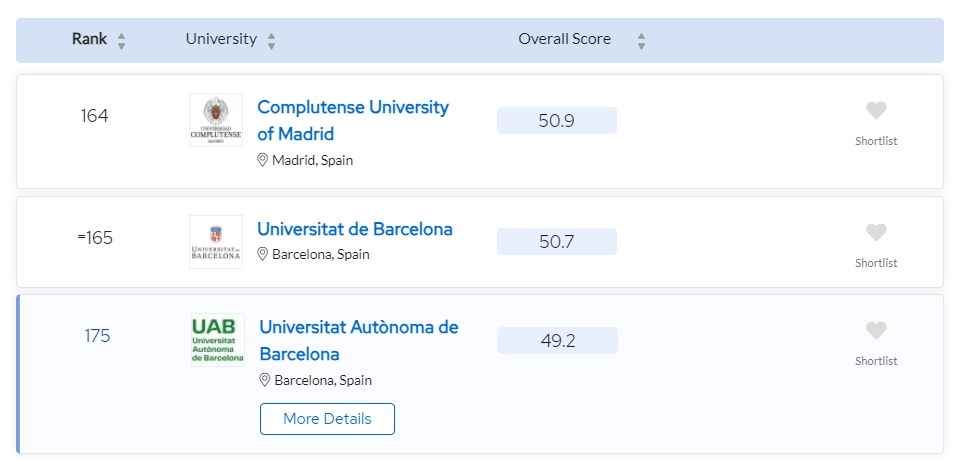The image size is (960, 462).
Task: Sort table by Rank arrows
Action: tap(122, 41)
